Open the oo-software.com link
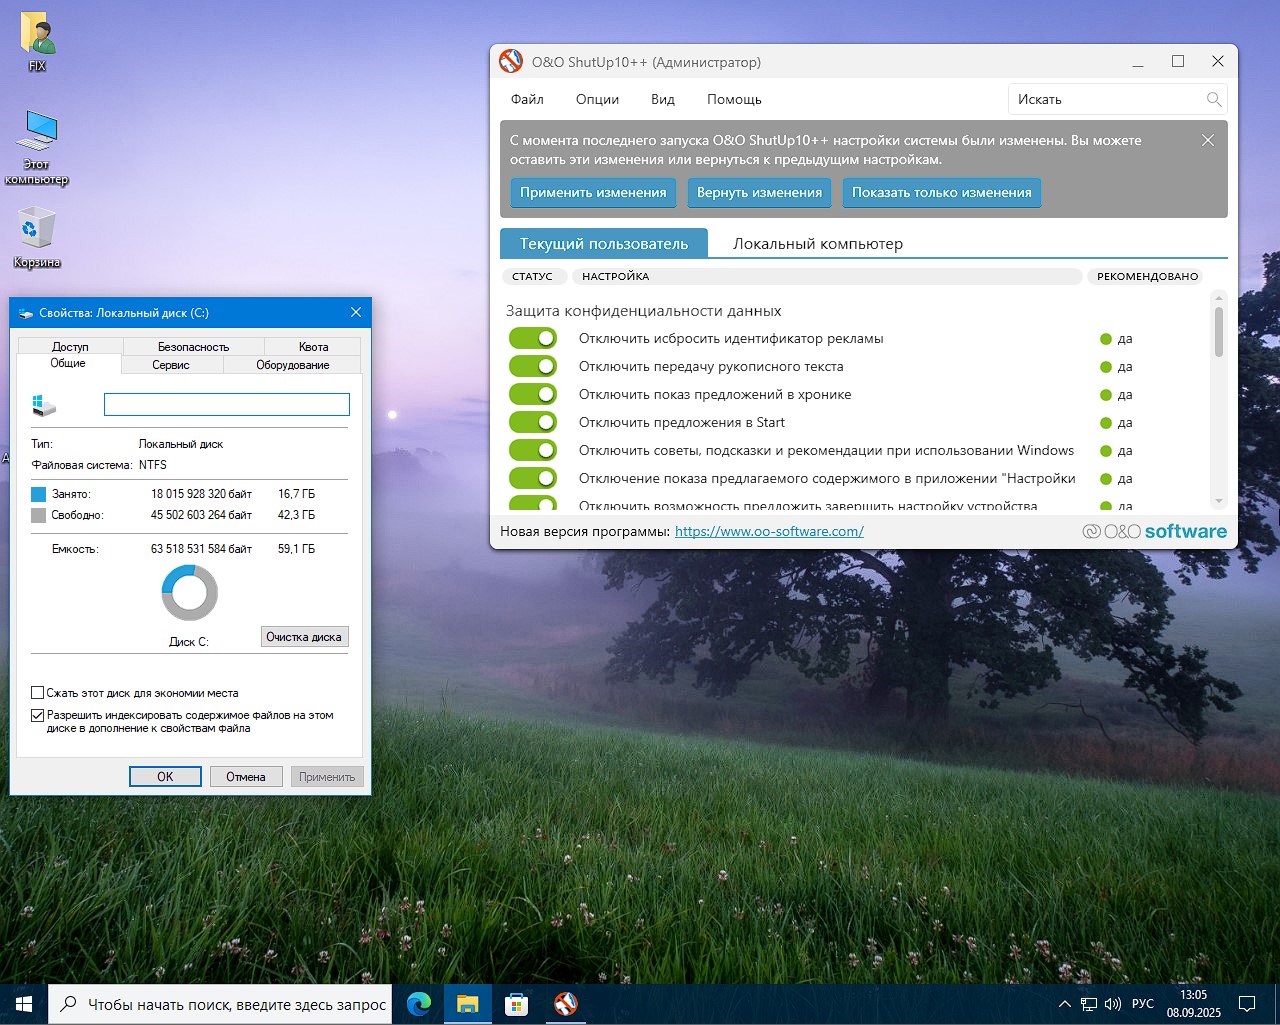 coord(769,532)
